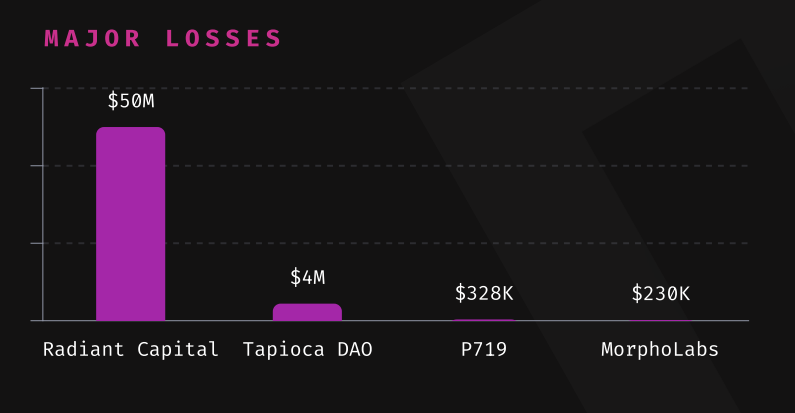Screen dimensions: 795x413
Task: Click the horizontal x-axis baseline
Action: [x=389, y=321]
